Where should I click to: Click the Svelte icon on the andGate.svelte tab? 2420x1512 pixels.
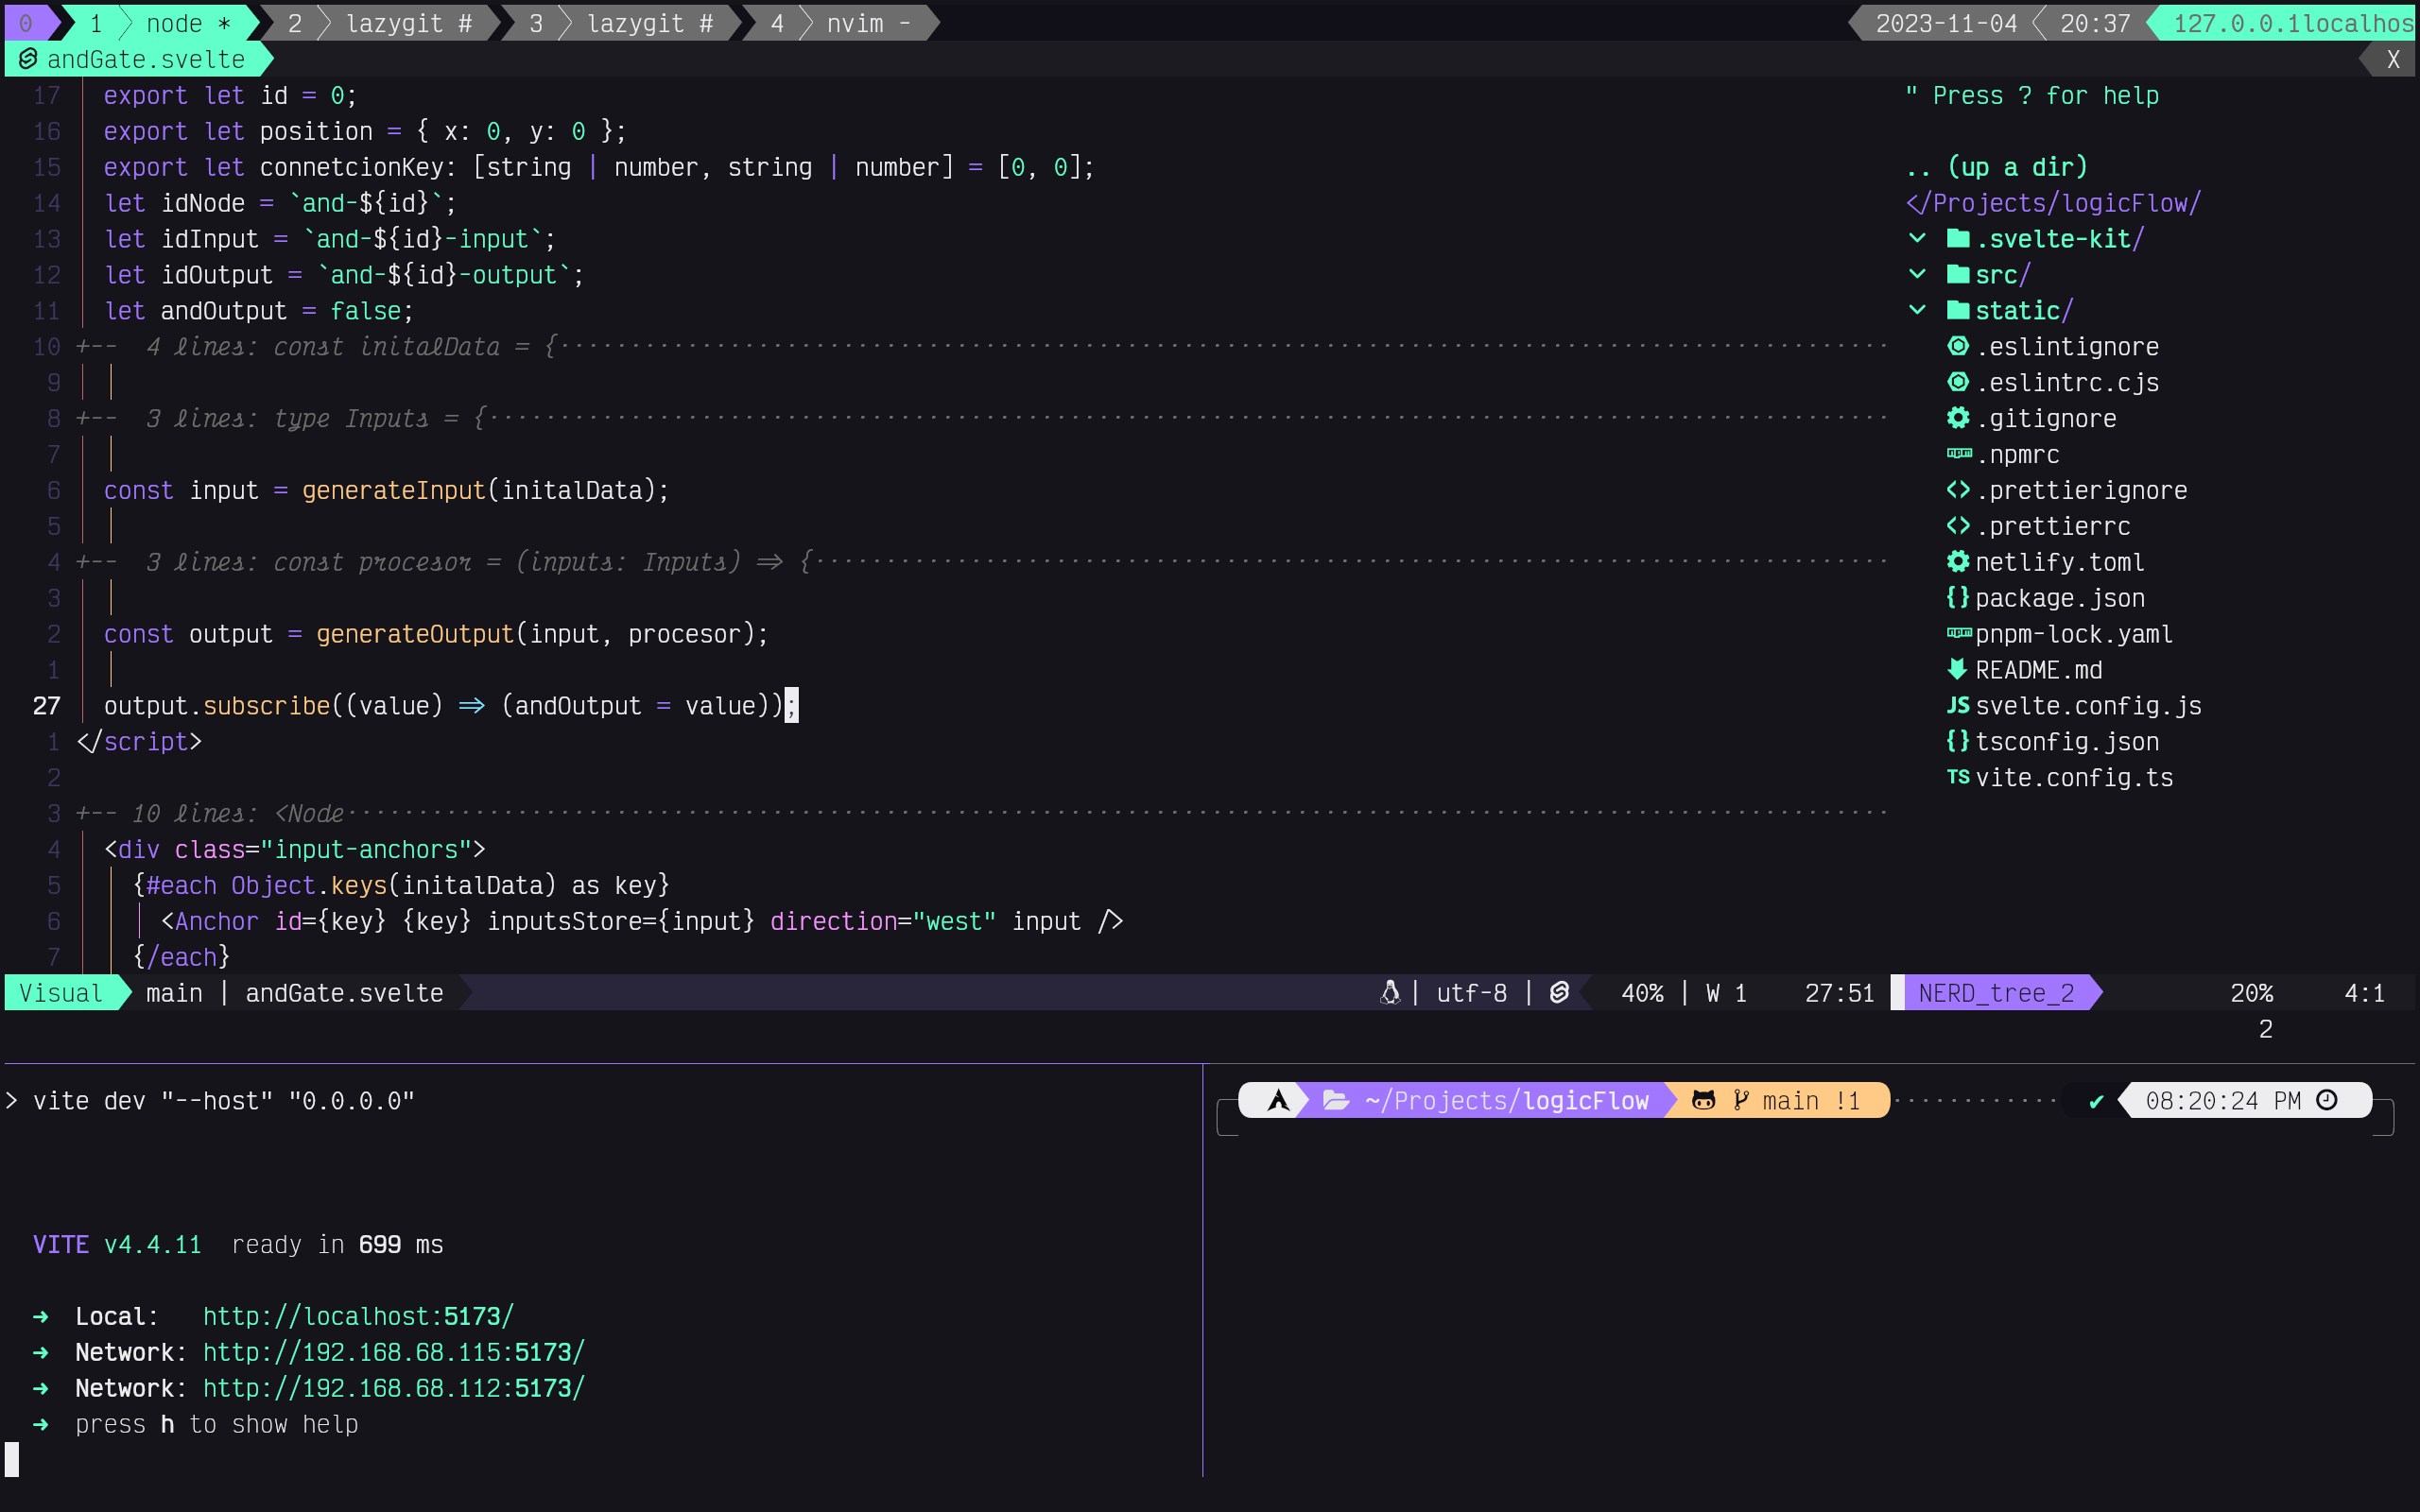pos(27,59)
